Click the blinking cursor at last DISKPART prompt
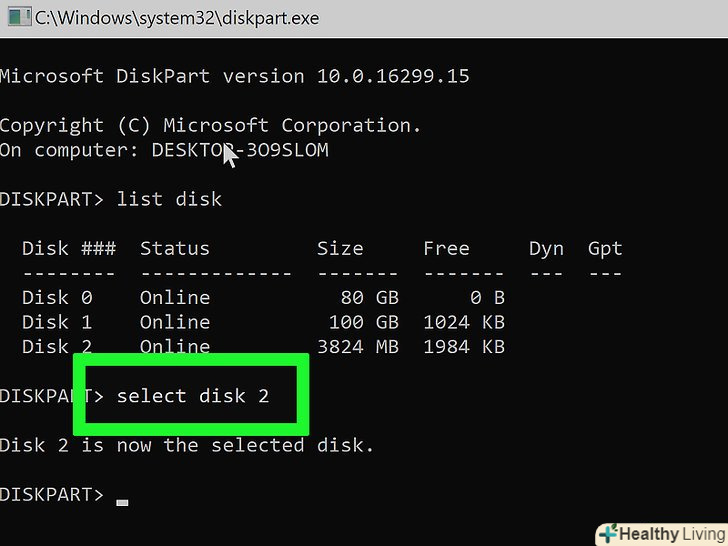Image resolution: width=728 pixels, height=546 pixels. click(122, 502)
